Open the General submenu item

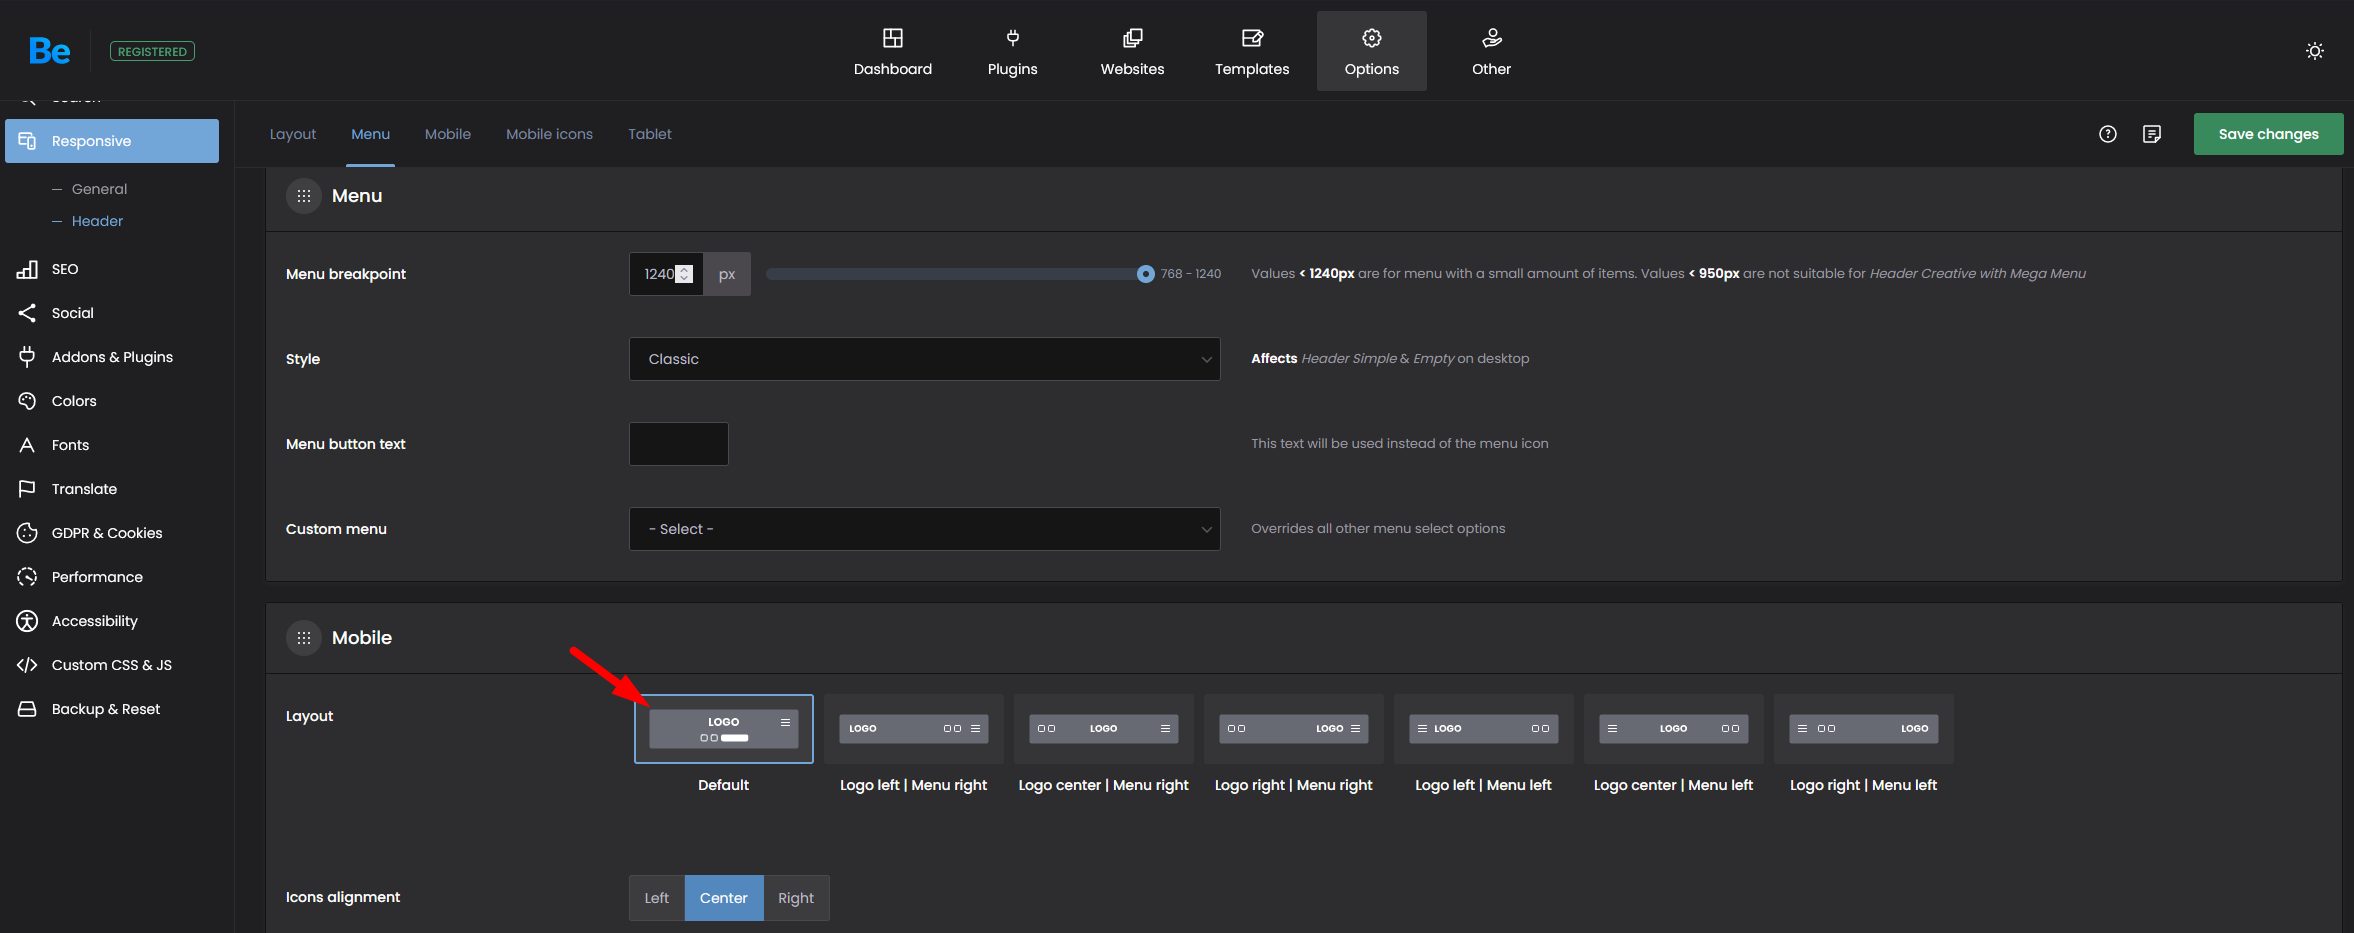(99, 189)
